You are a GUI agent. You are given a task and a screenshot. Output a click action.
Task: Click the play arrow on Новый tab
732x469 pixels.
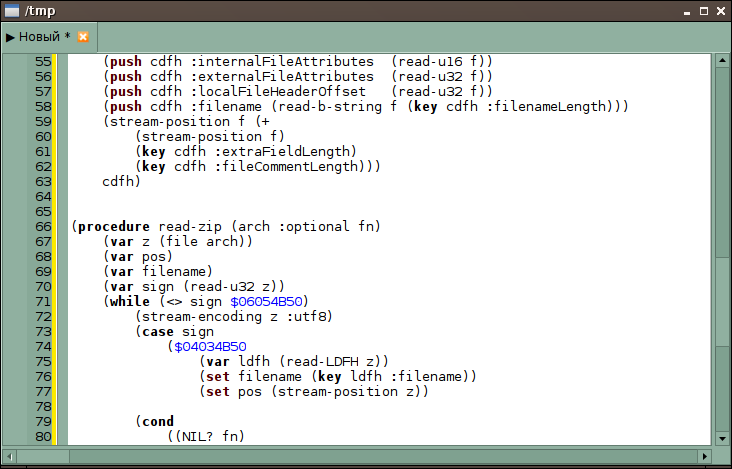coord(11,37)
